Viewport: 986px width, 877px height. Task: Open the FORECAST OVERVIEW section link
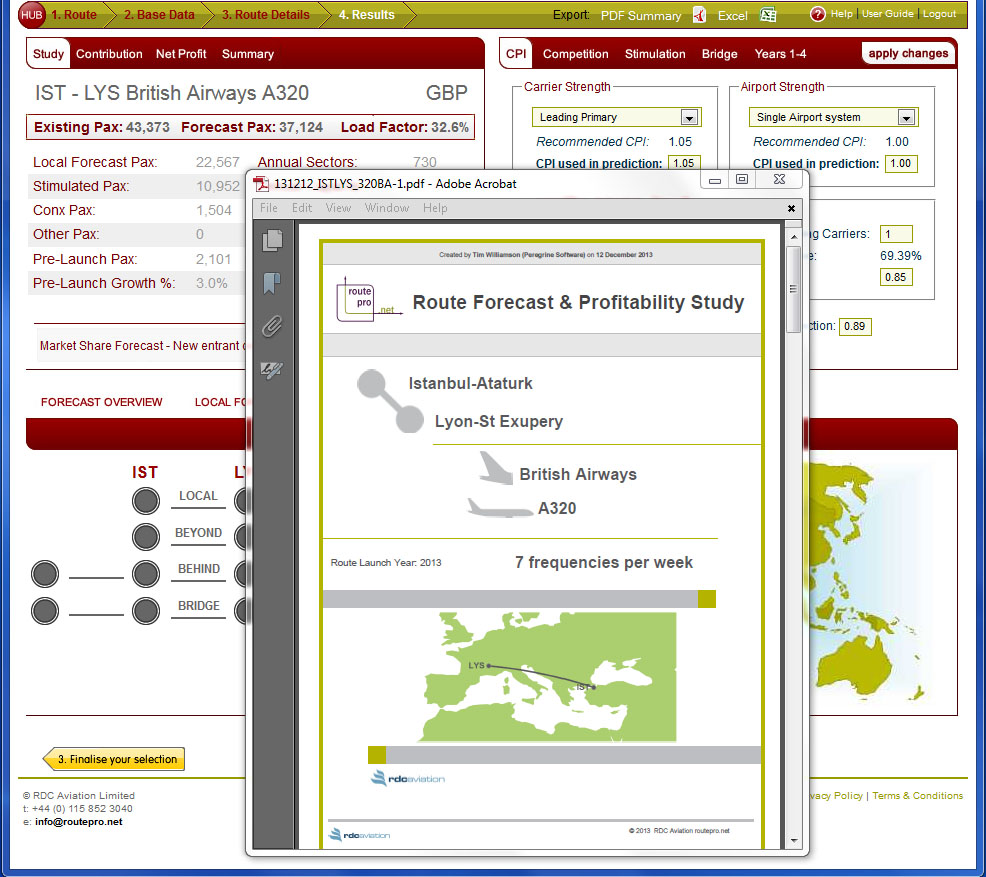[101, 402]
